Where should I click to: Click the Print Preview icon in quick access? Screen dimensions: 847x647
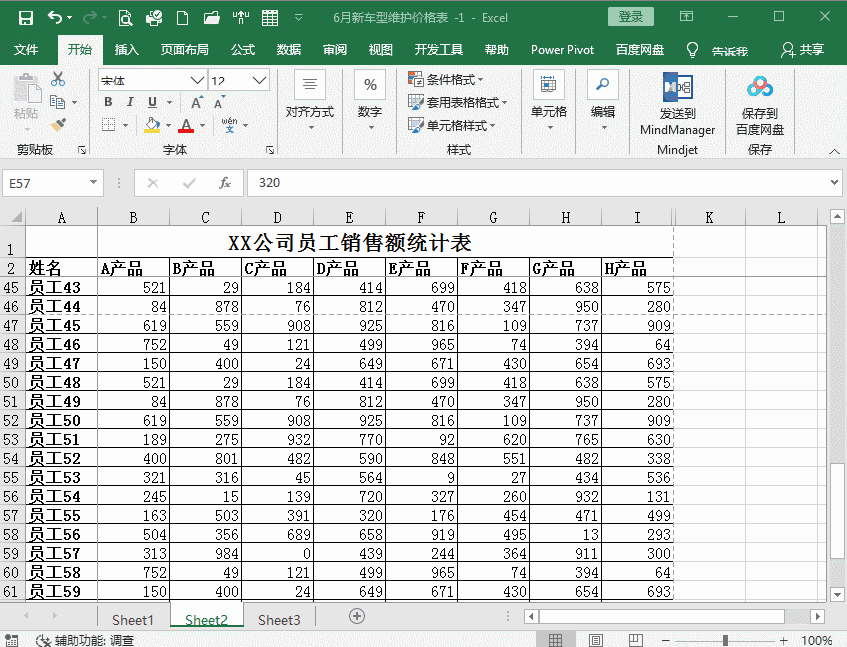pos(125,18)
